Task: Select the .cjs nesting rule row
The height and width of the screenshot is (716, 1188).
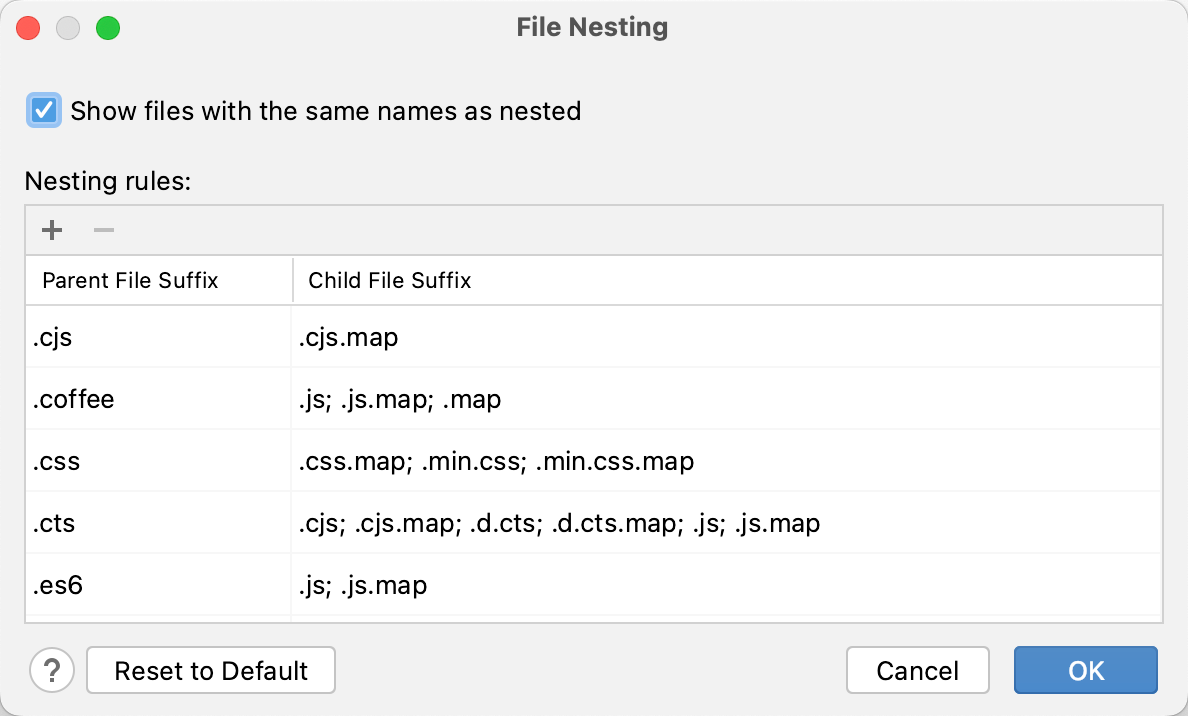Action: click(150, 337)
